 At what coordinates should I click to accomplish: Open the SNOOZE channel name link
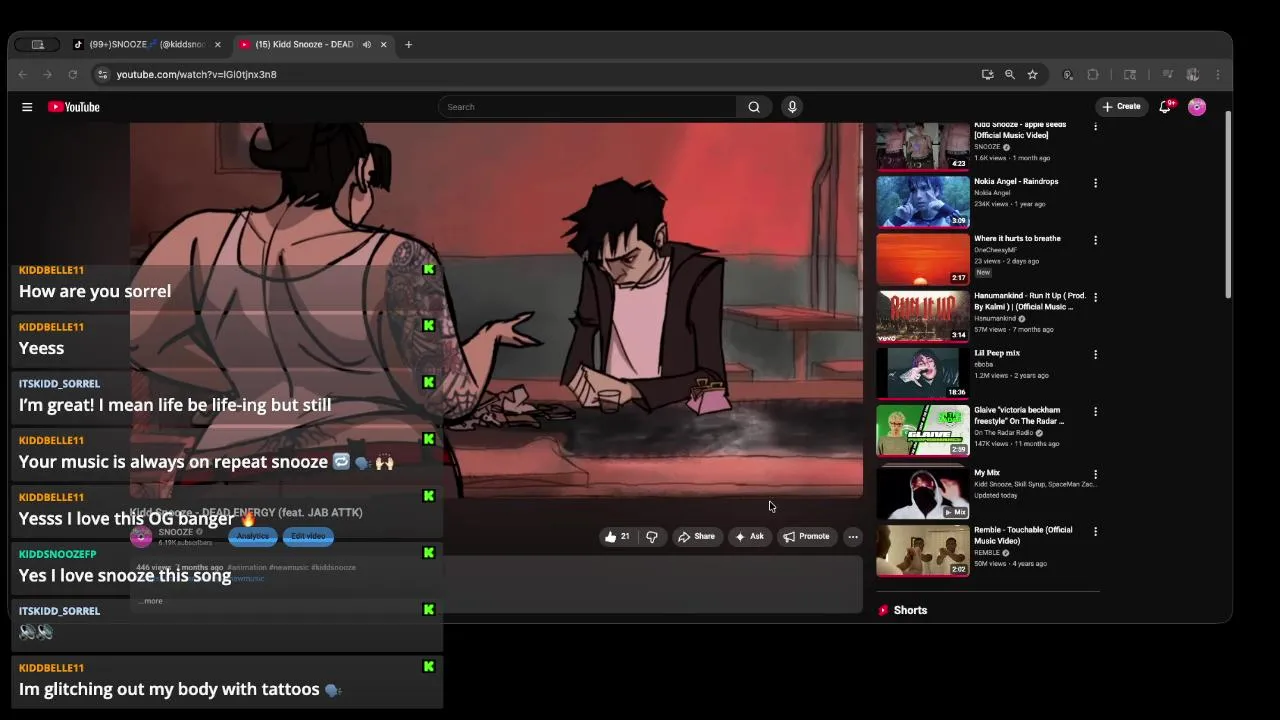176,532
